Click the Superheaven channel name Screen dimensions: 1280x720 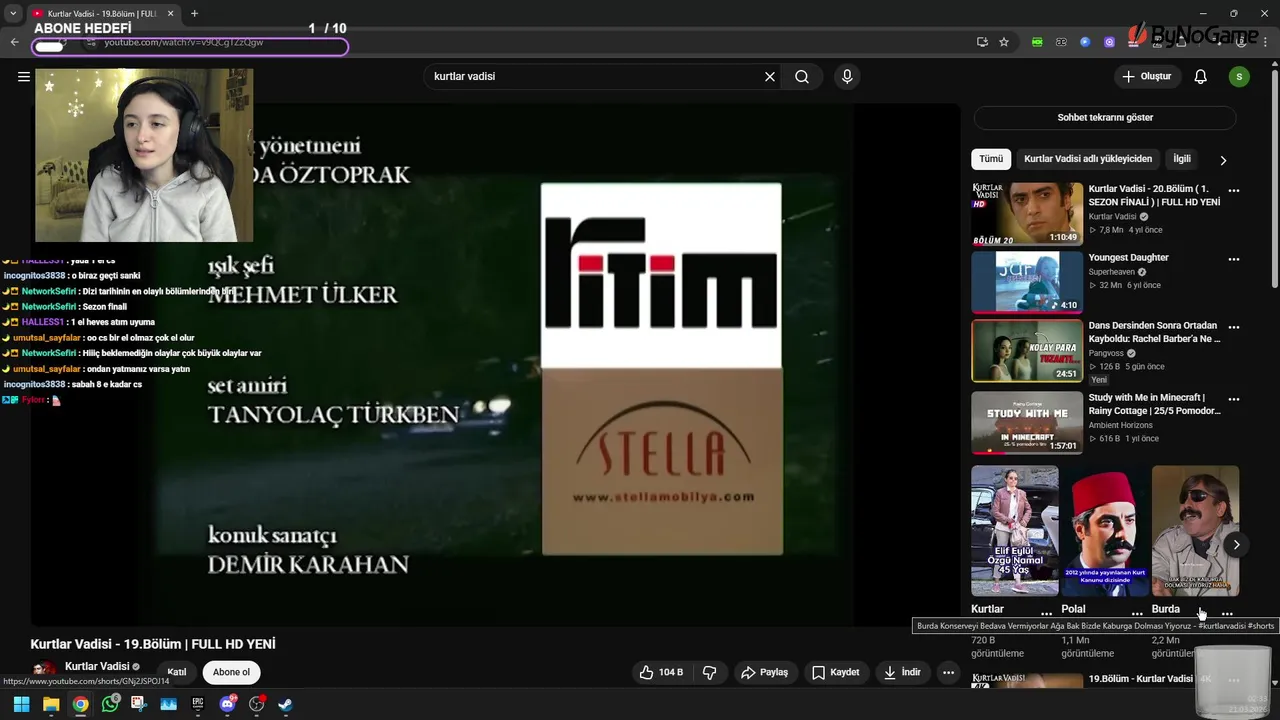(1112, 272)
